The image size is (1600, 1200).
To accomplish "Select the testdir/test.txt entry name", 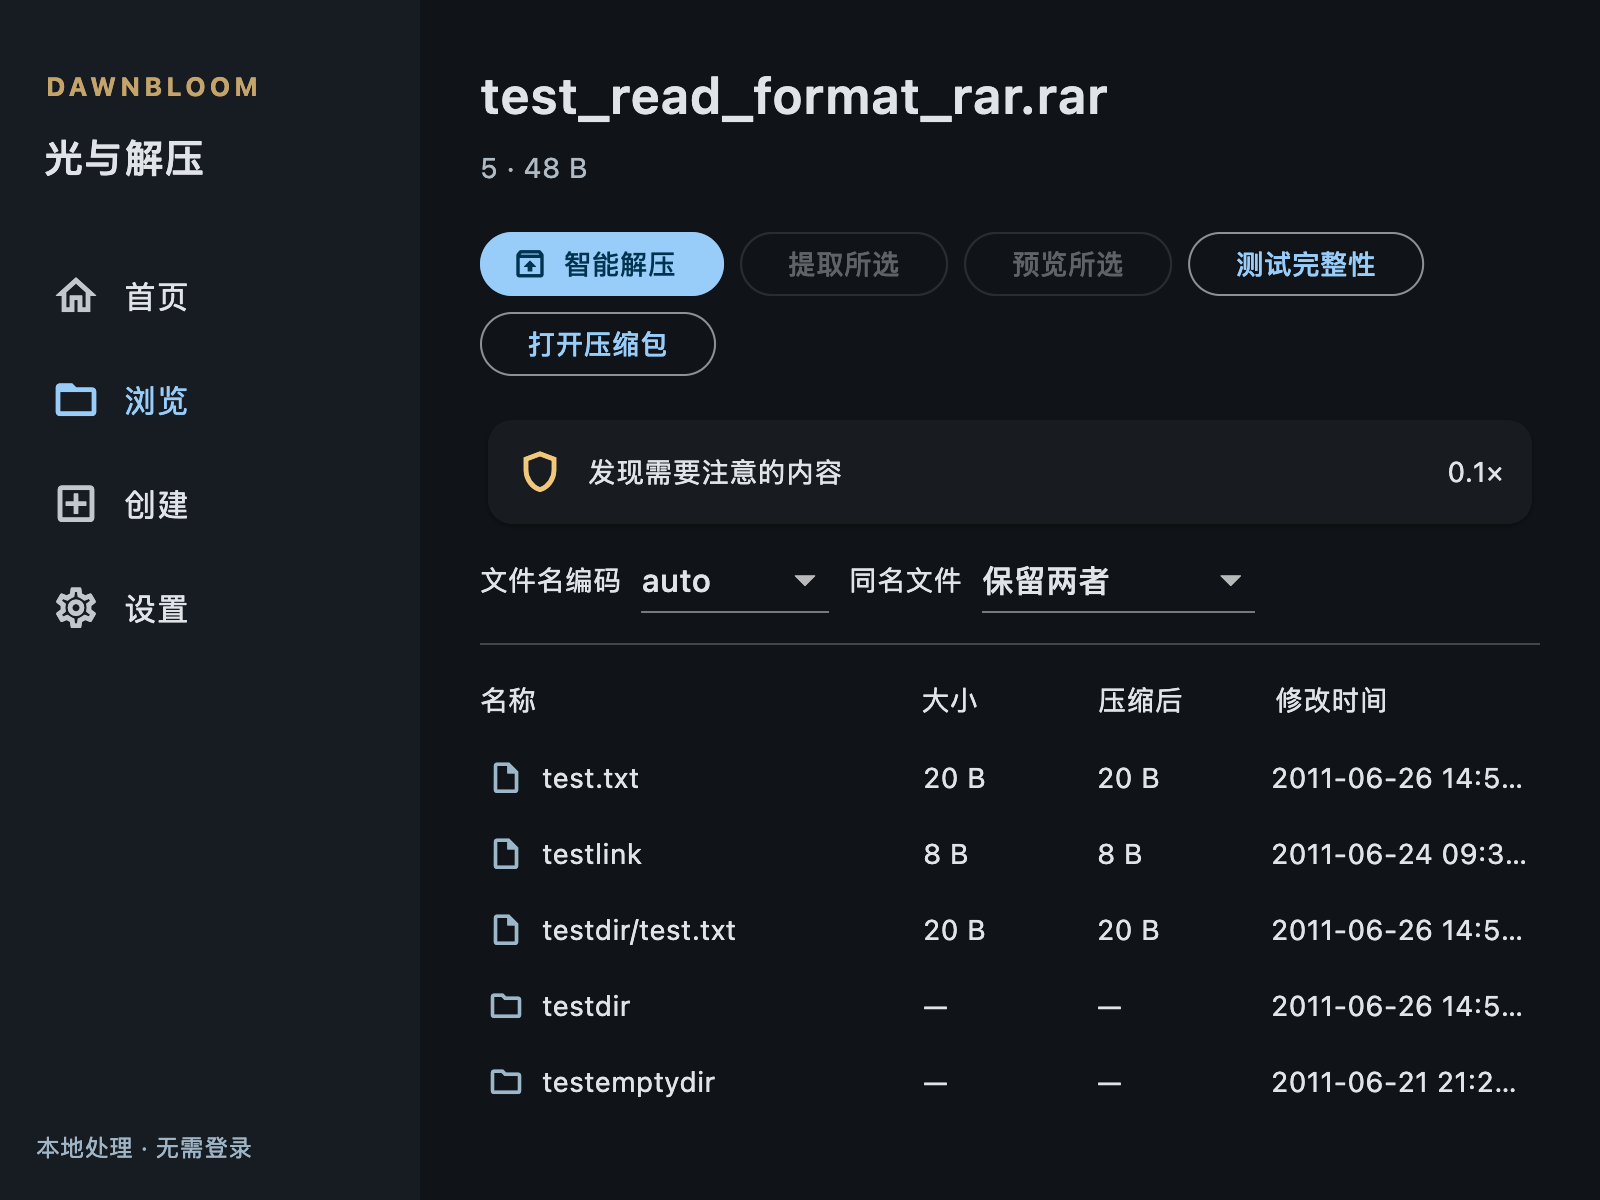I will (639, 930).
